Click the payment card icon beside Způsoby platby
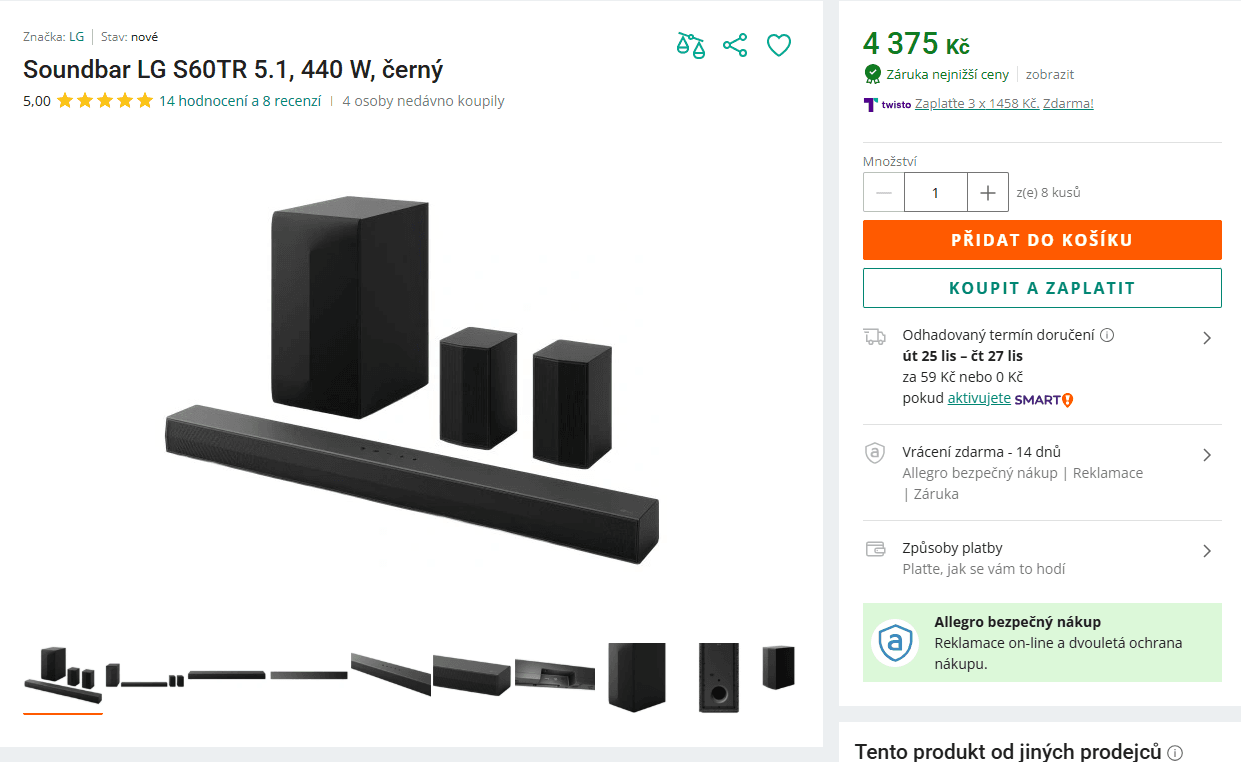This screenshot has height=762, width=1241. click(875, 548)
